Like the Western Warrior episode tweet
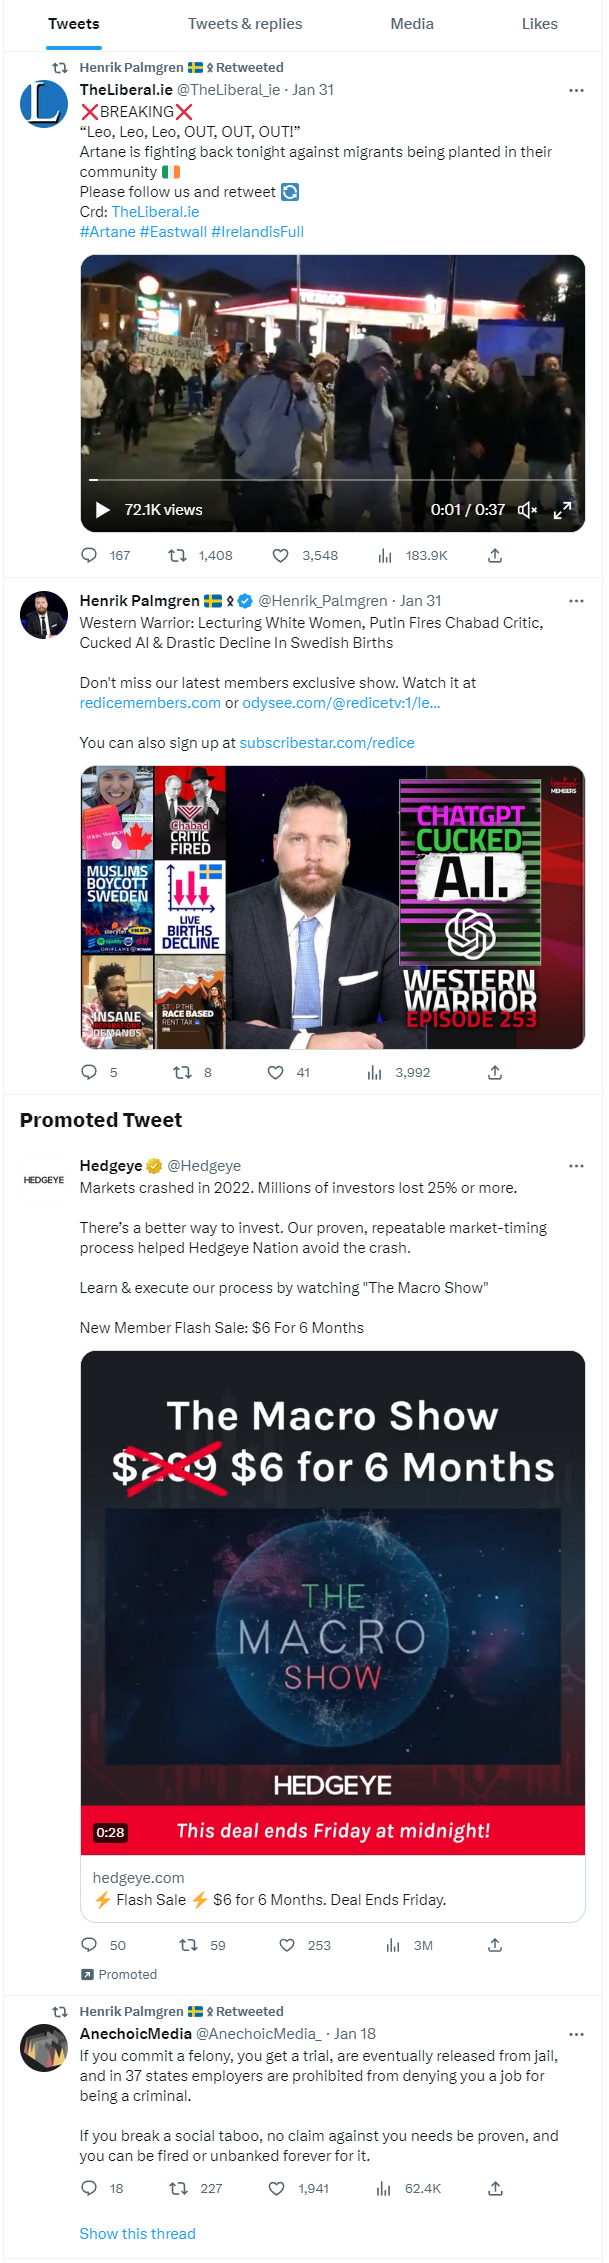609x2263 pixels. click(x=276, y=1072)
